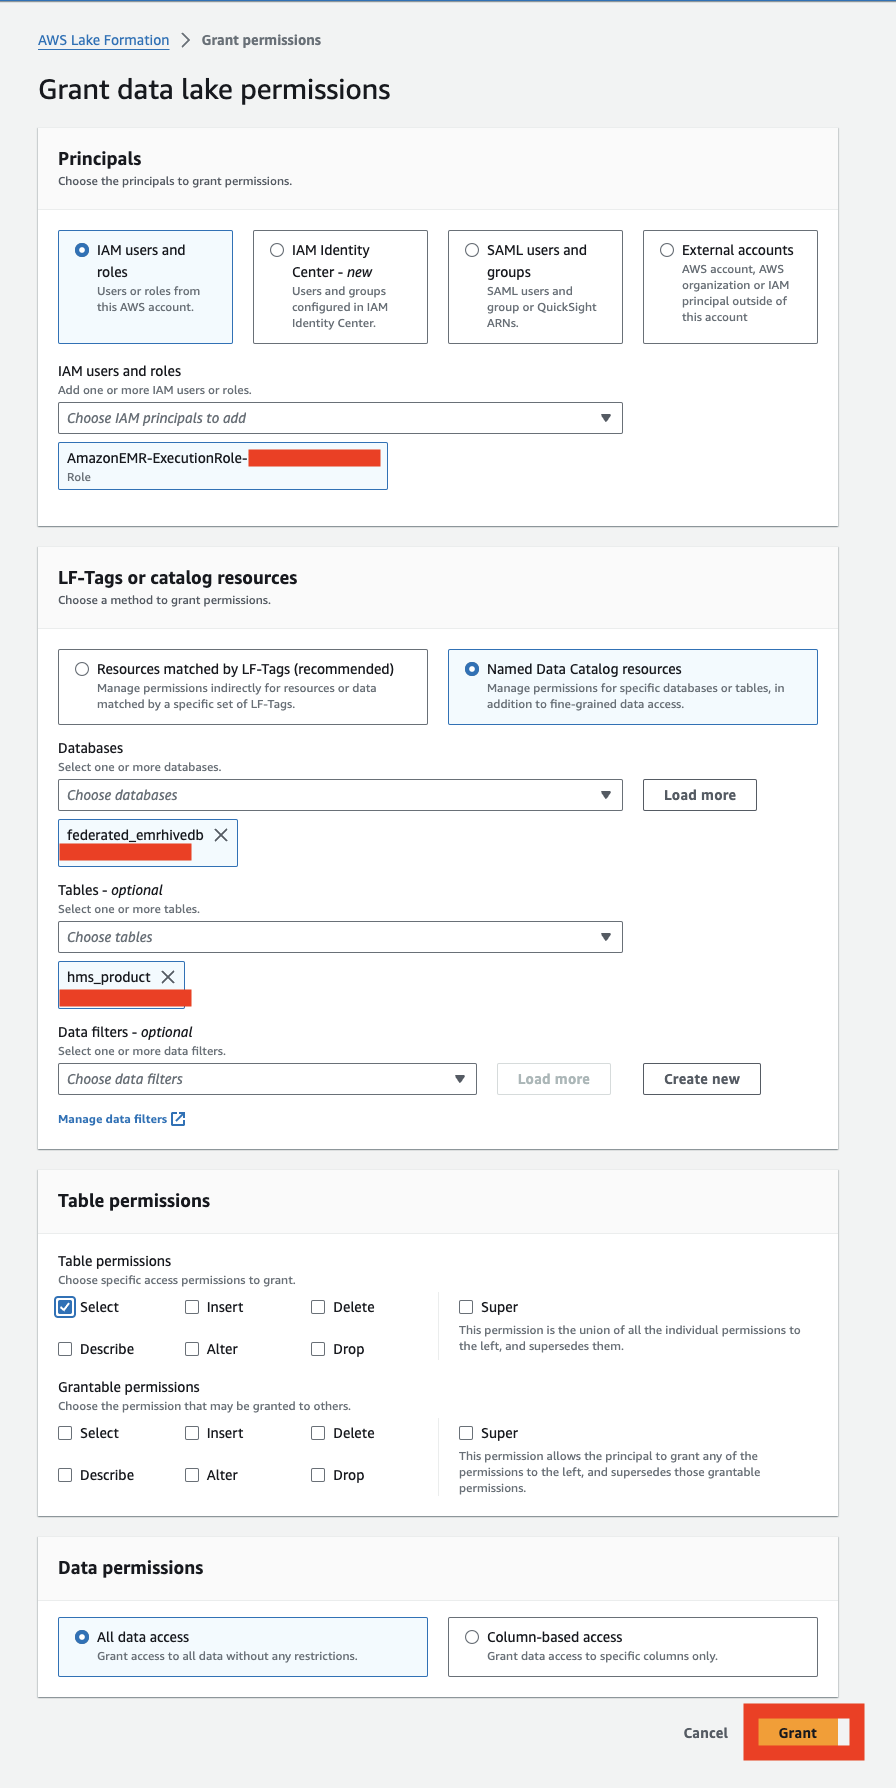Click Create new data filter button

click(701, 1079)
